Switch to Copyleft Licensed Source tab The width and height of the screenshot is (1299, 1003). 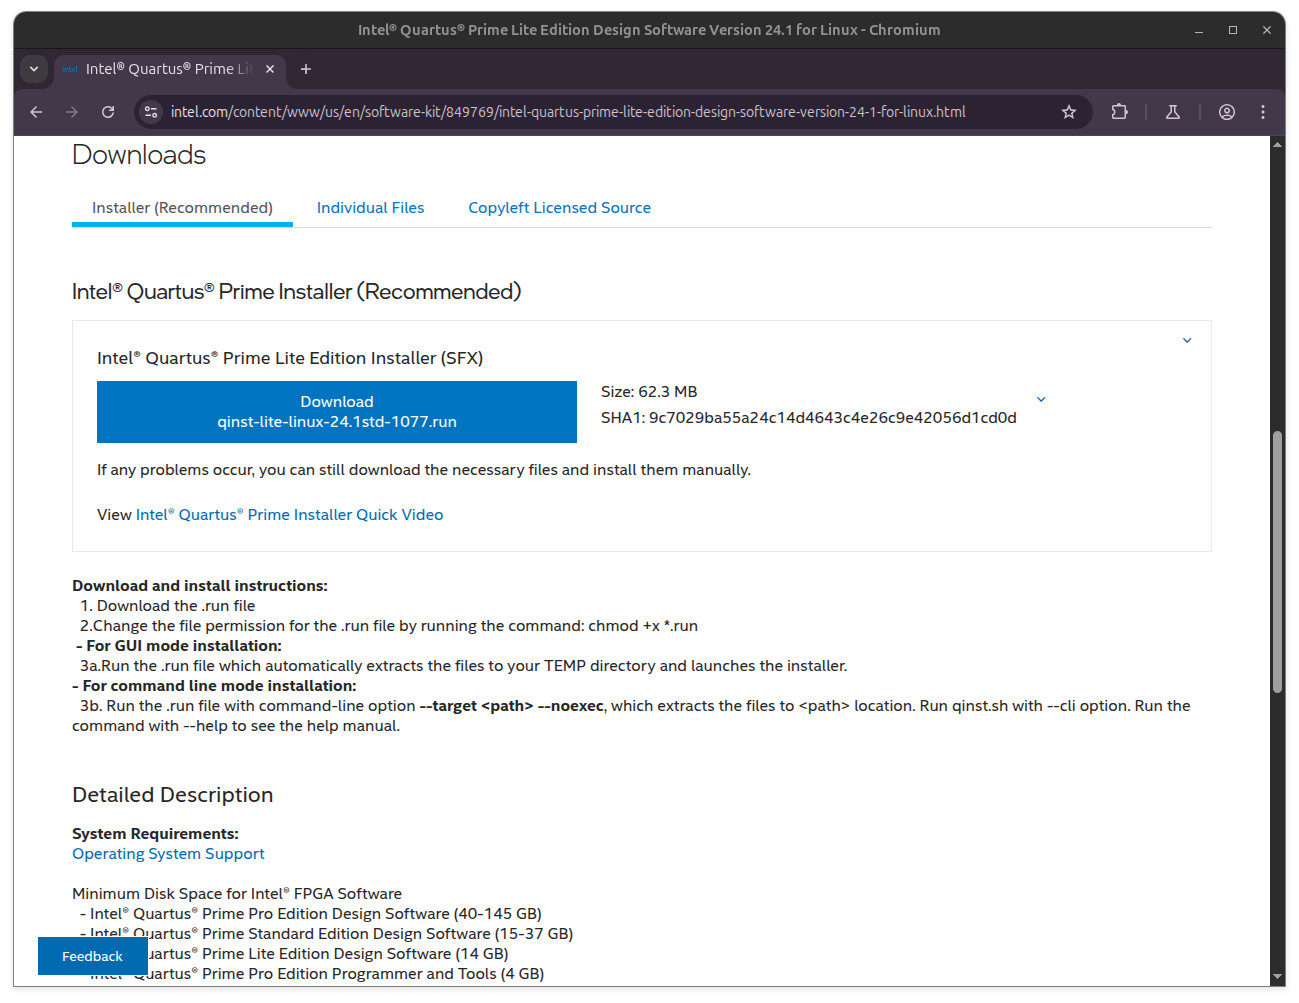(559, 208)
